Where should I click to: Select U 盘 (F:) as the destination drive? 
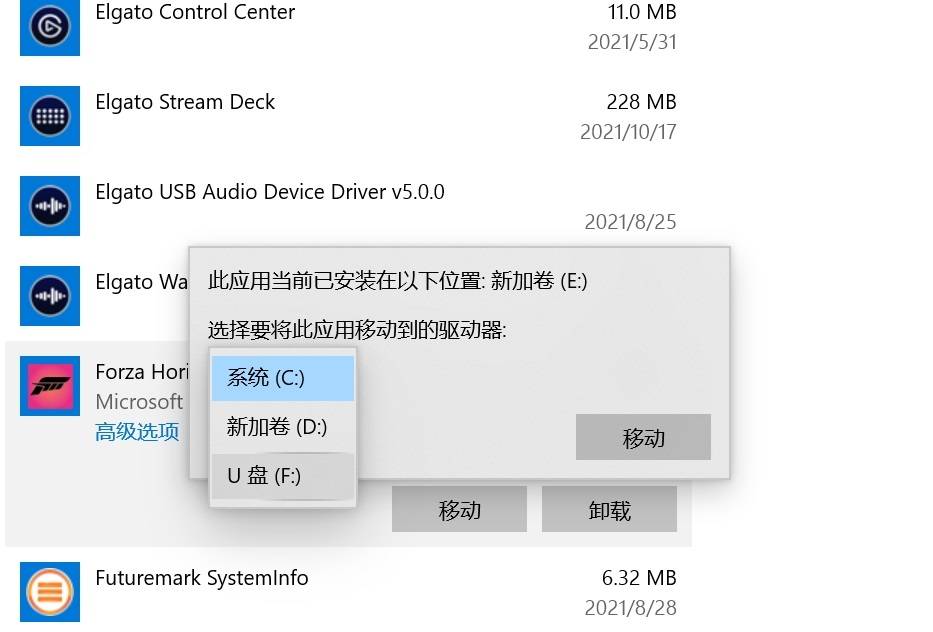click(x=283, y=476)
